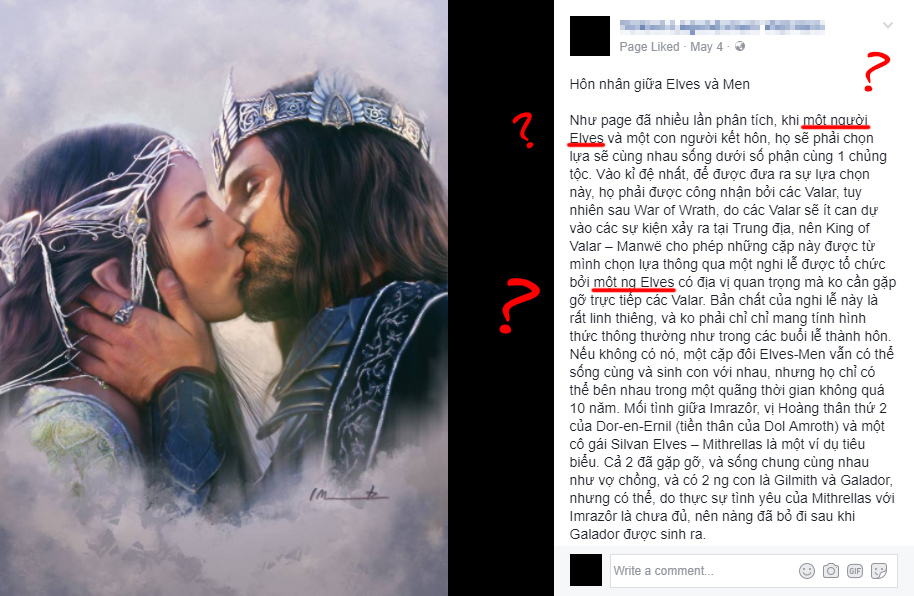
Task: Click the globe public privacy icon
Action: (740, 46)
